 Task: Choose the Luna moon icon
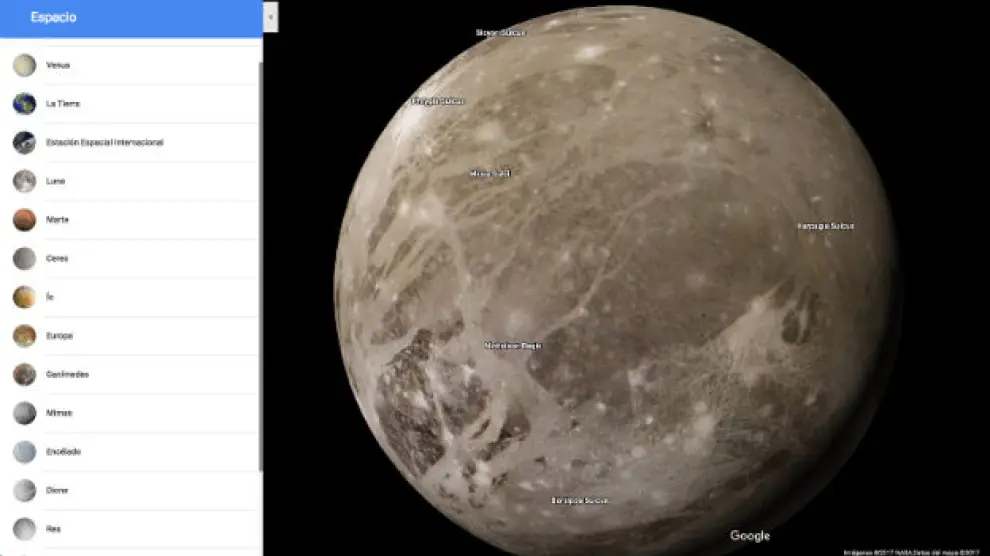(24, 181)
